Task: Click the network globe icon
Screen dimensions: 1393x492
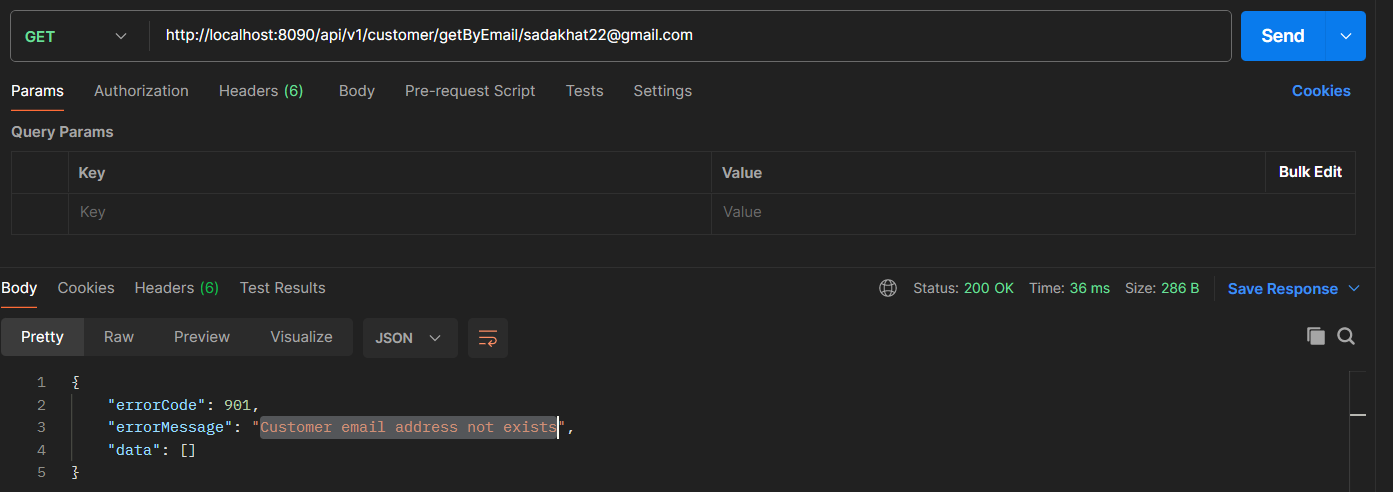Action: tap(887, 288)
